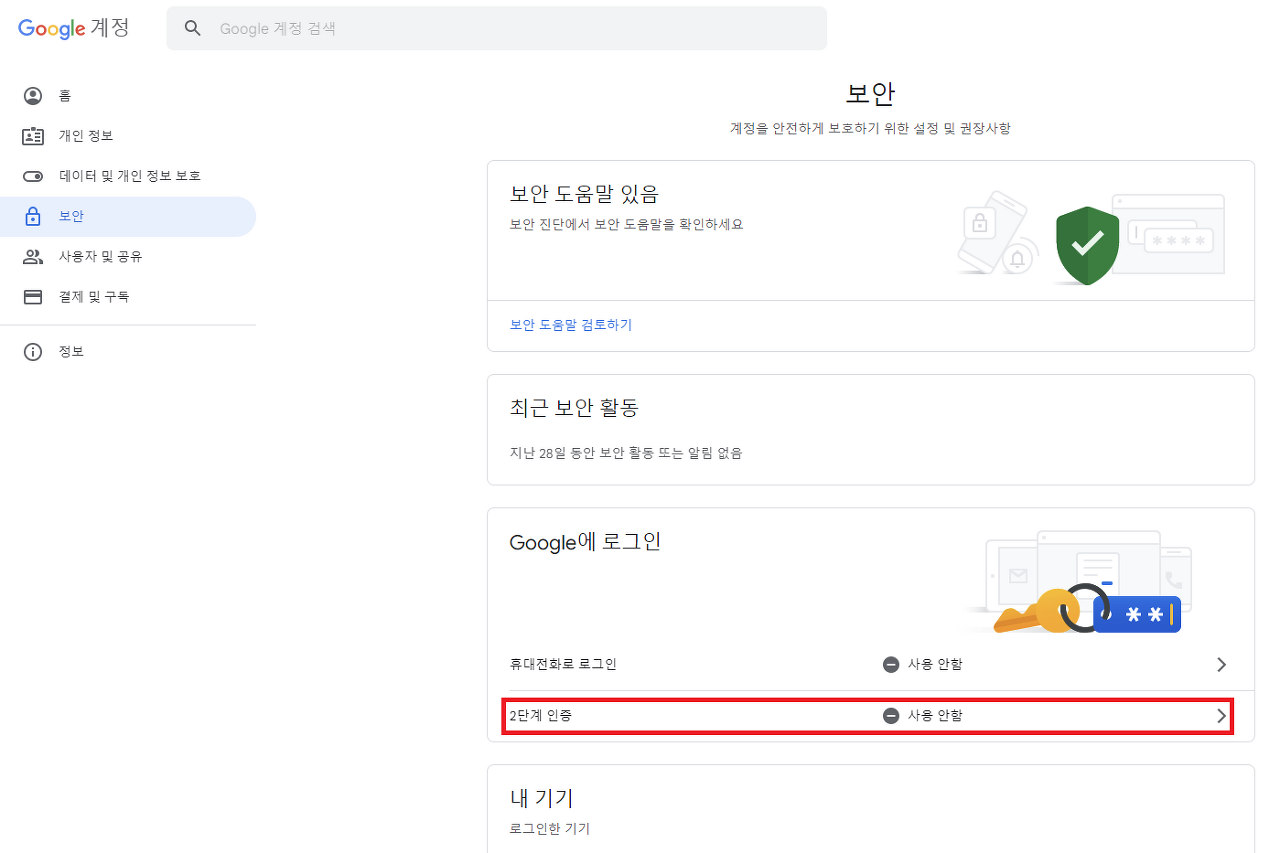The width and height of the screenshot is (1280, 853).
Task: Click 보안 진단에서 보안 도움말을 확인하세요 text
Action: (x=627, y=224)
